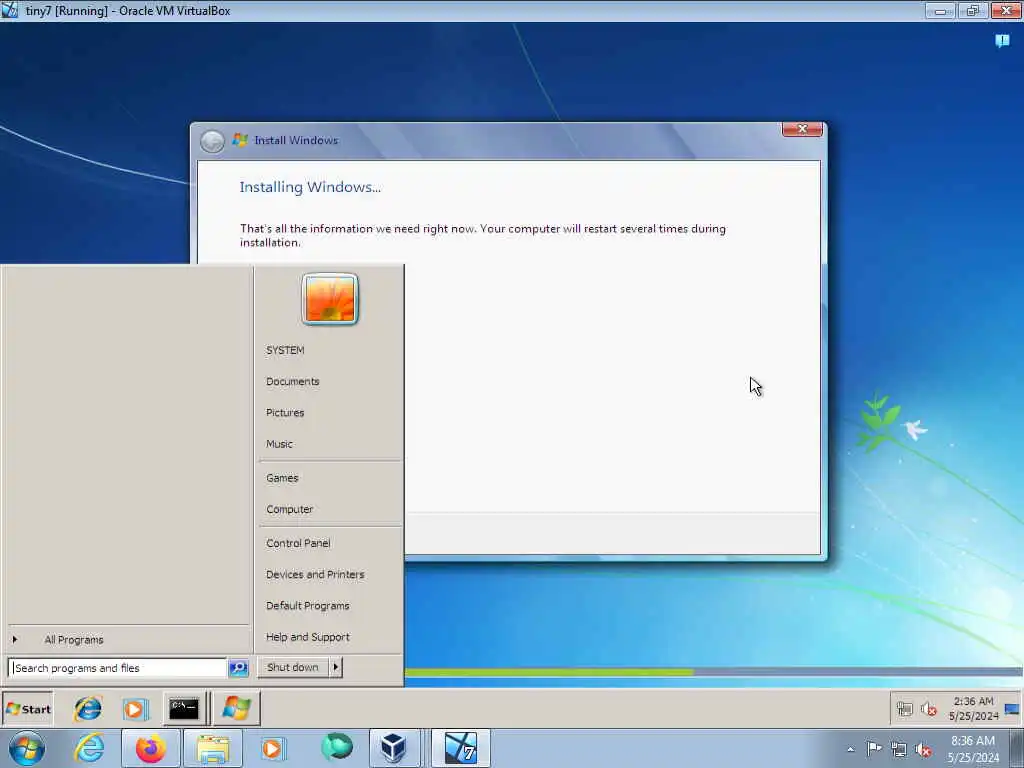Open the host Windows Start orb
1024x768 pixels.
click(x=27, y=748)
